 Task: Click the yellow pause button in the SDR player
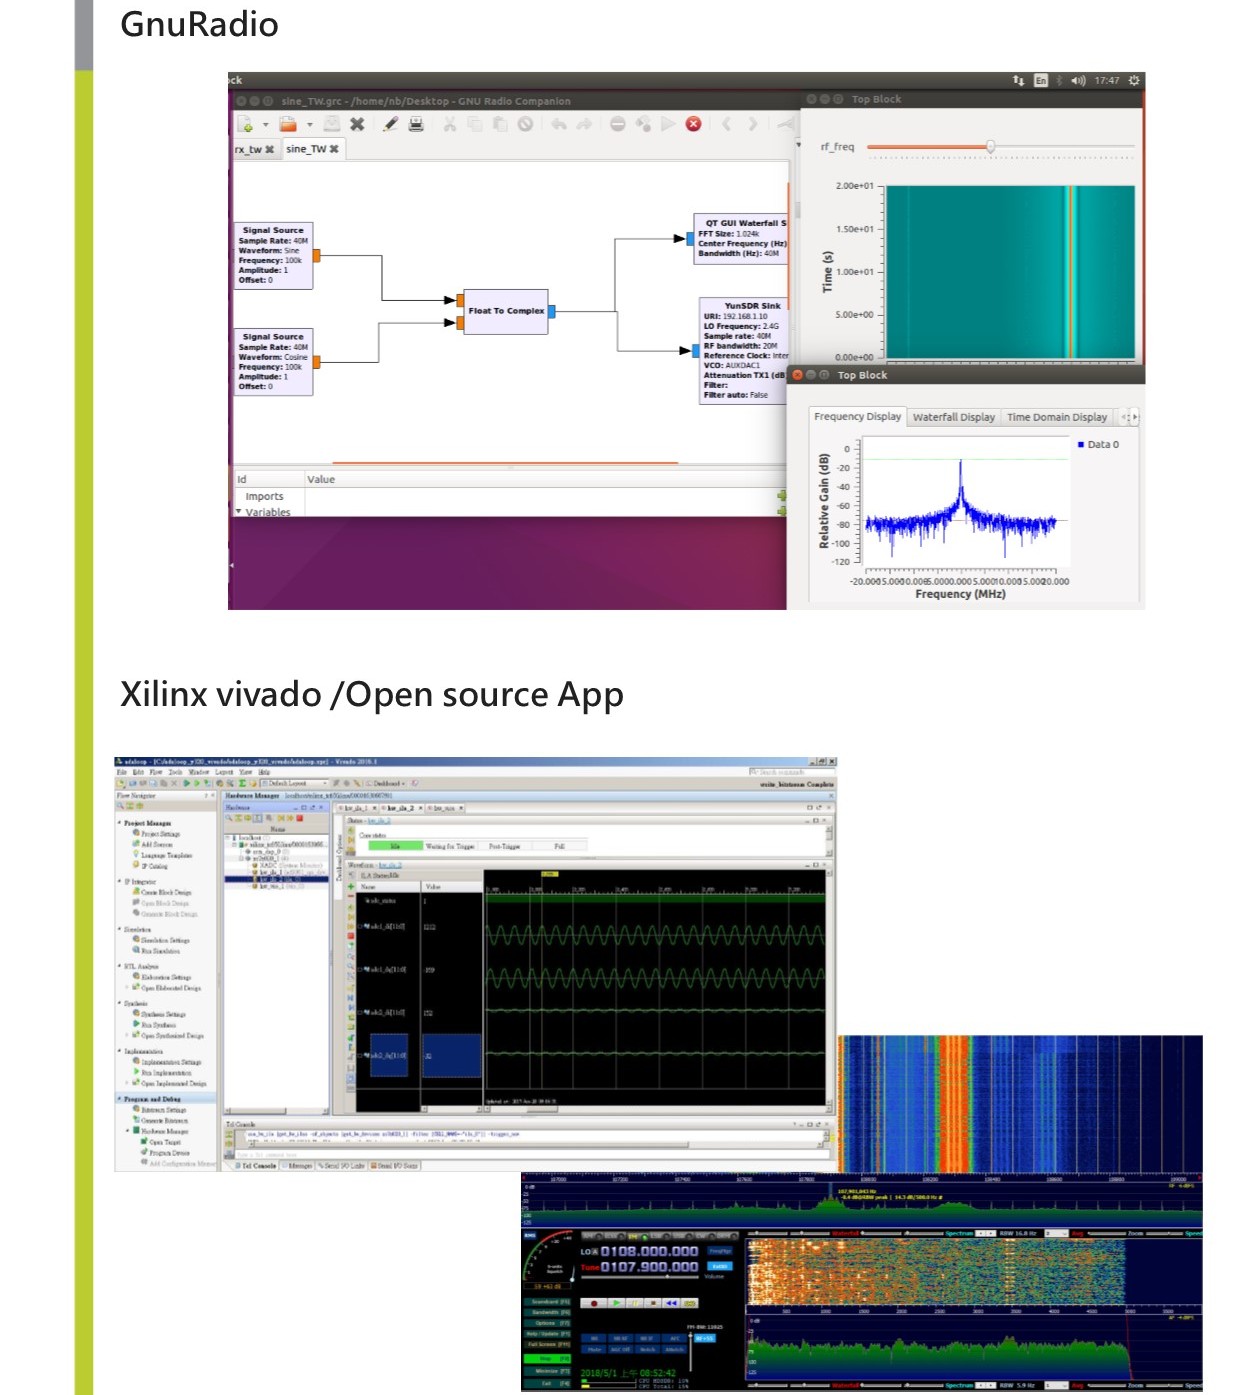click(x=635, y=1303)
